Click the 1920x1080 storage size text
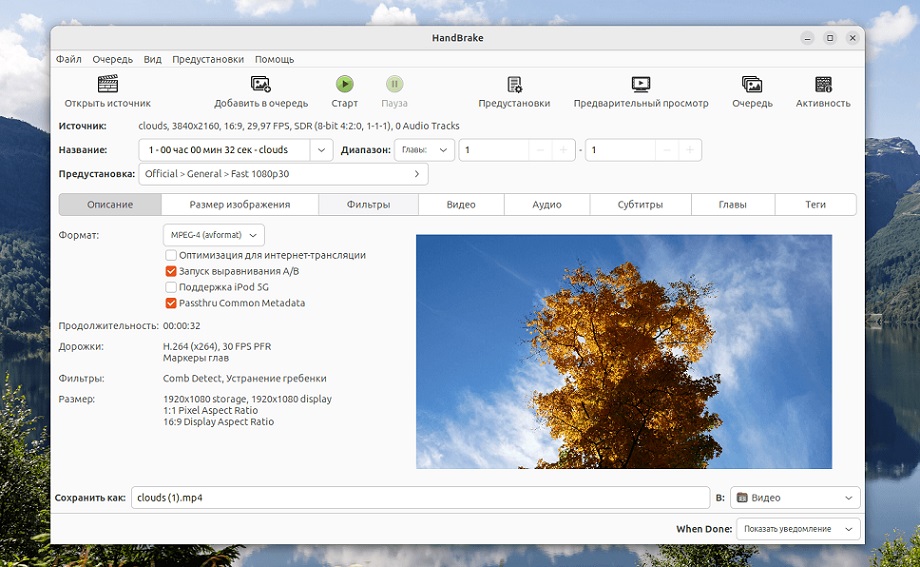This screenshot has width=920, height=567. tap(248, 399)
